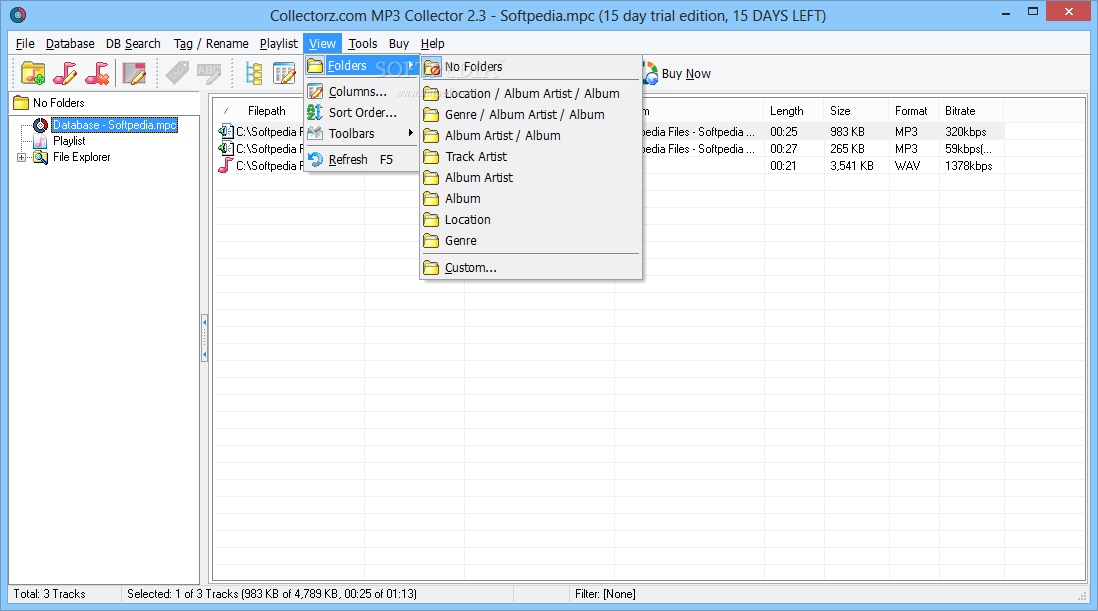
Task: Click the 3,541 KB size cell
Action: click(x=852, y=166)
